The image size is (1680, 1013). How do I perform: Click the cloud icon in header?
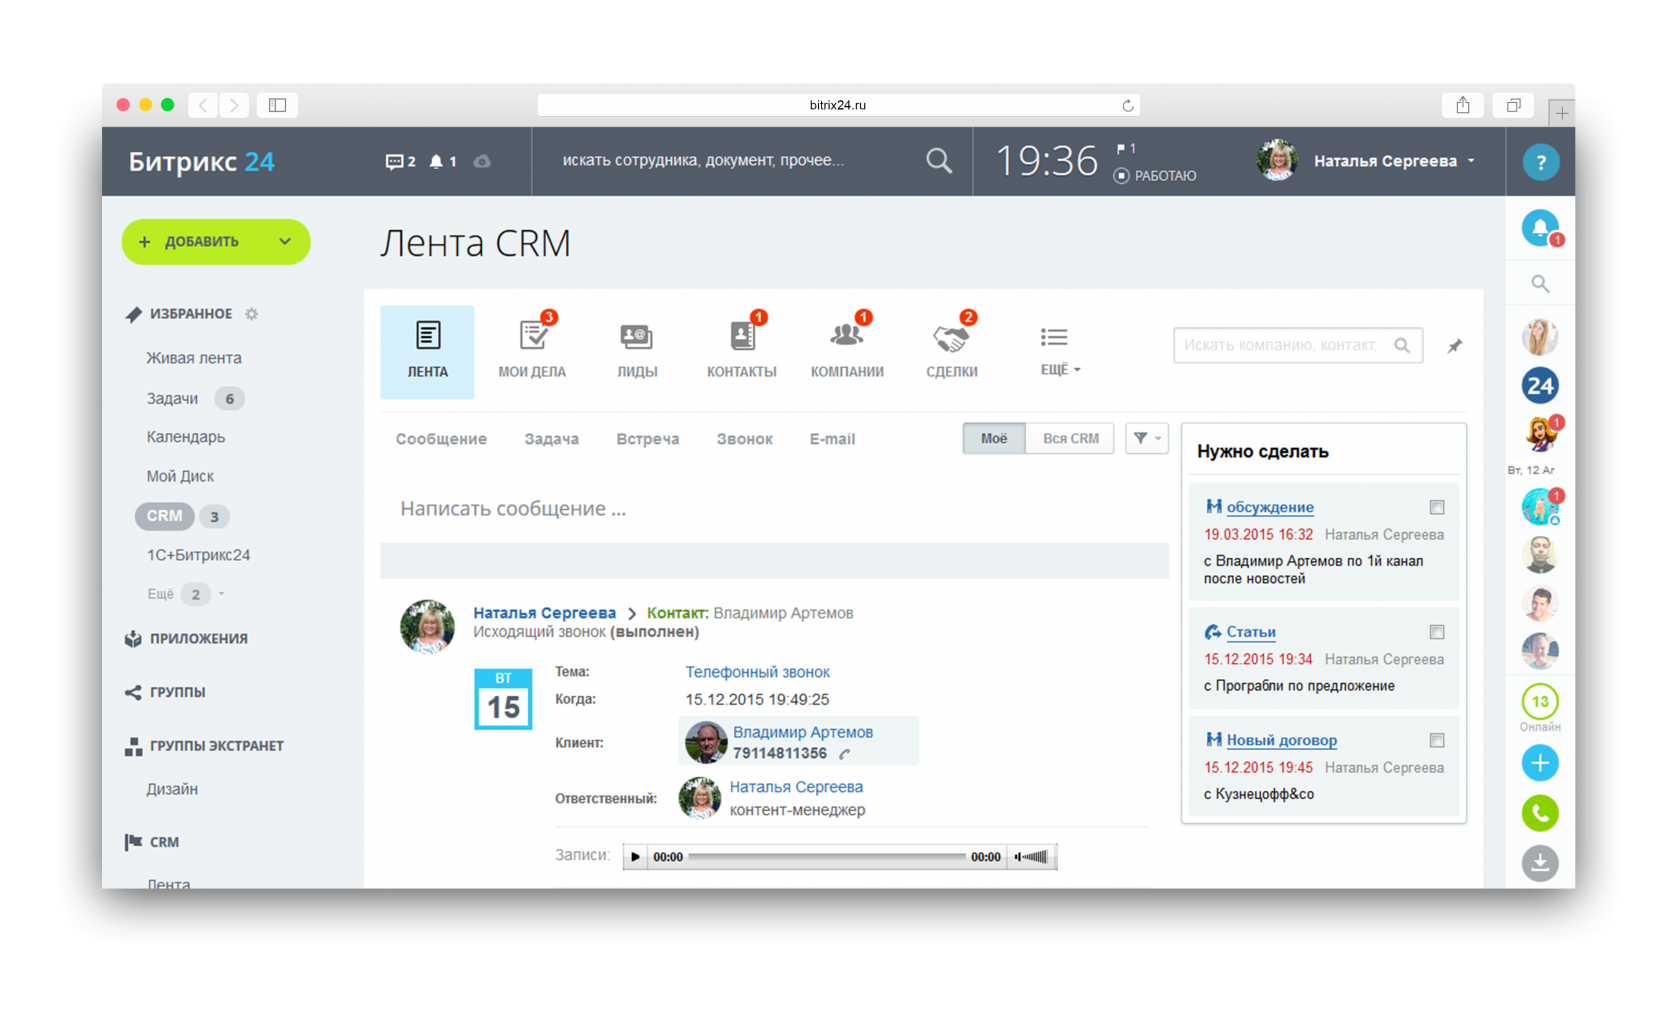coord(482,161)
